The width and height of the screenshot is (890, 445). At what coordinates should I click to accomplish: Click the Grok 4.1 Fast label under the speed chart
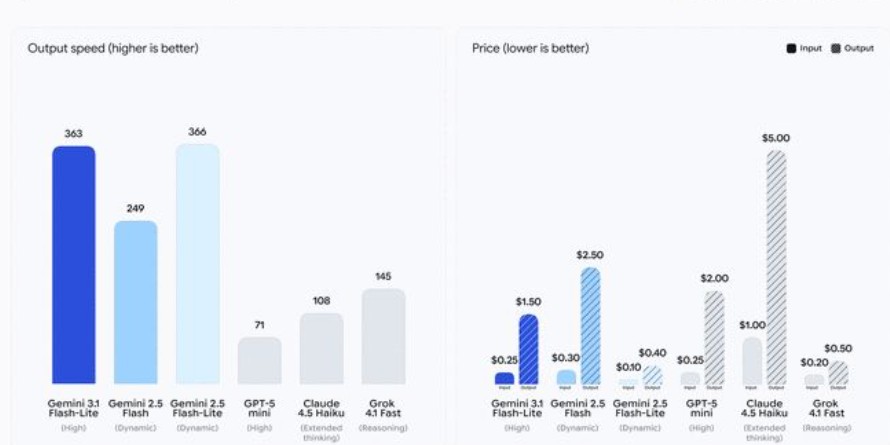383,408
